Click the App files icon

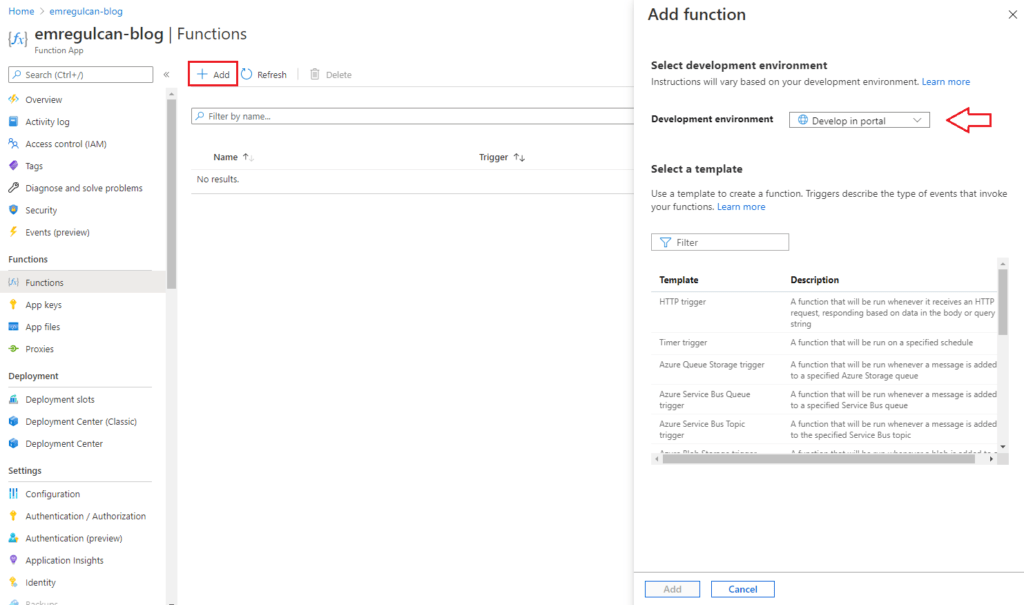coord(13,327)
